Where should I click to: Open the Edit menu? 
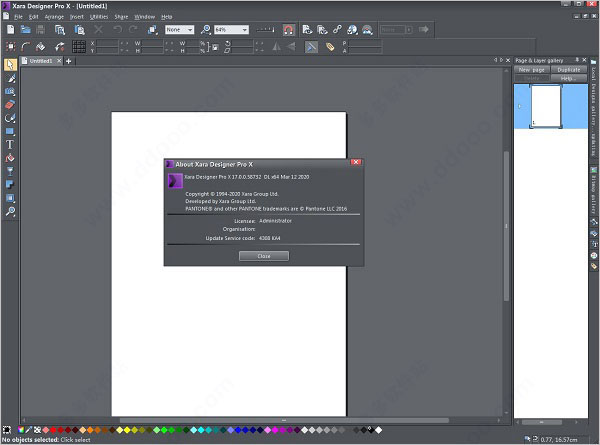[x=33, y=17]
